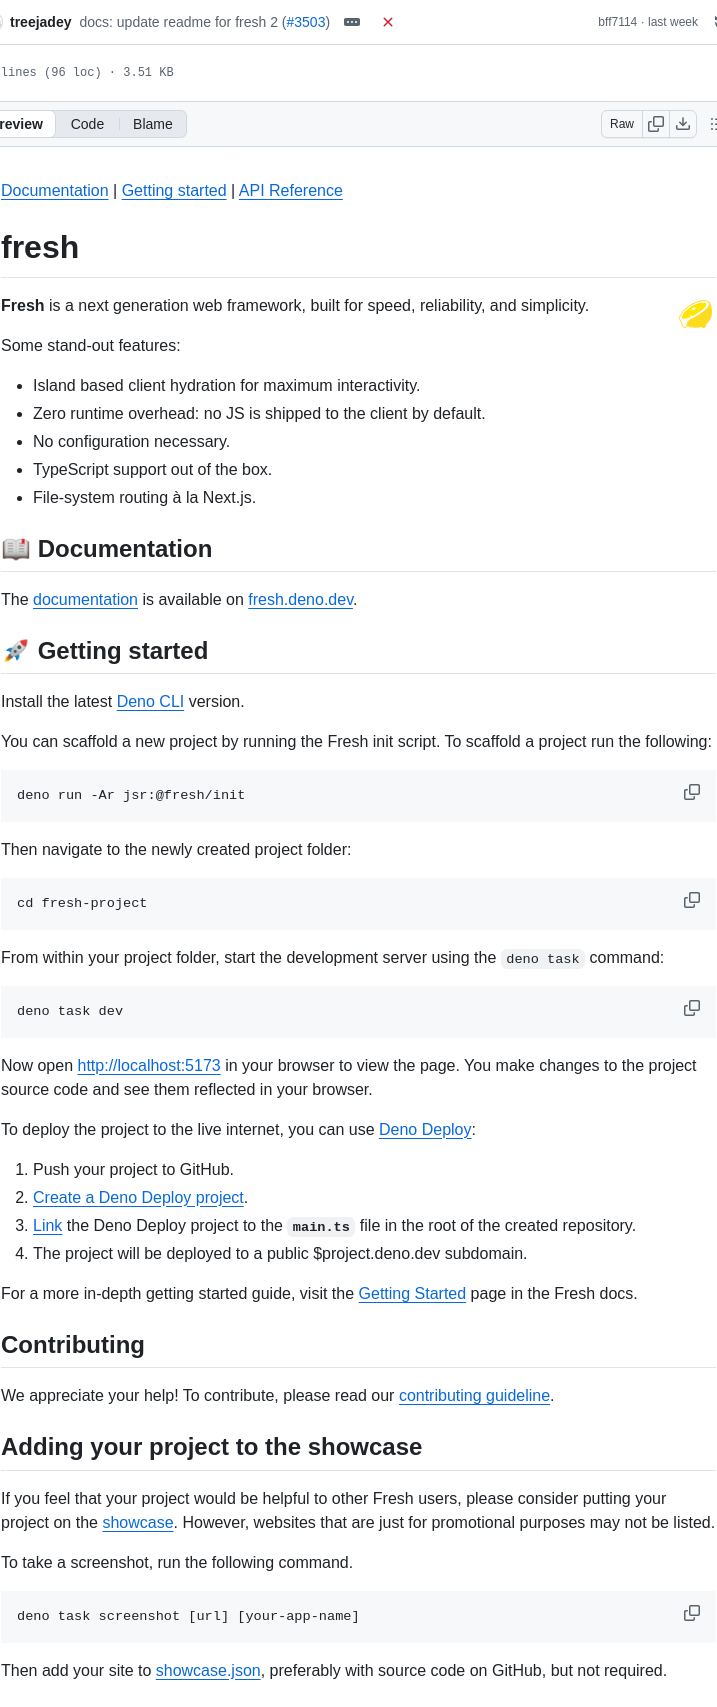
Task: Click the failed checks red X icon
Action: pos(388,22)
